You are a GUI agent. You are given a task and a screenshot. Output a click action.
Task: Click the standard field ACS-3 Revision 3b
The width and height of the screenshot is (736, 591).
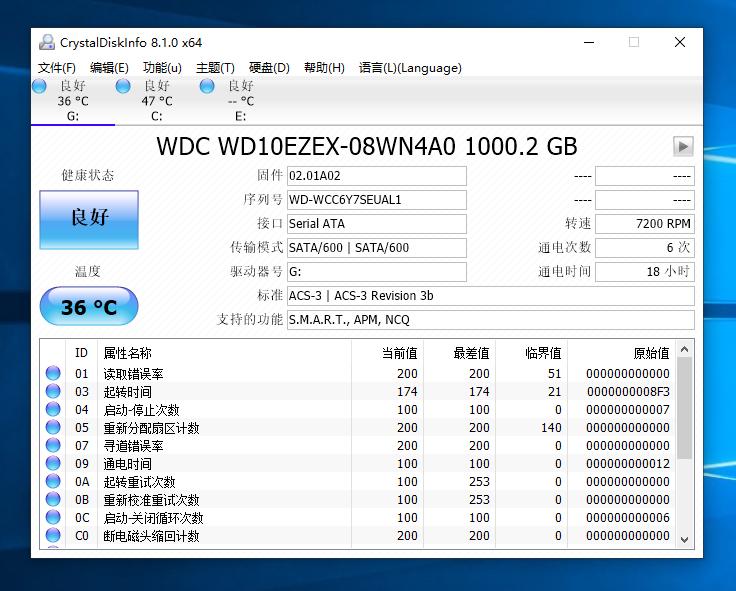click(x=491, y=296)
